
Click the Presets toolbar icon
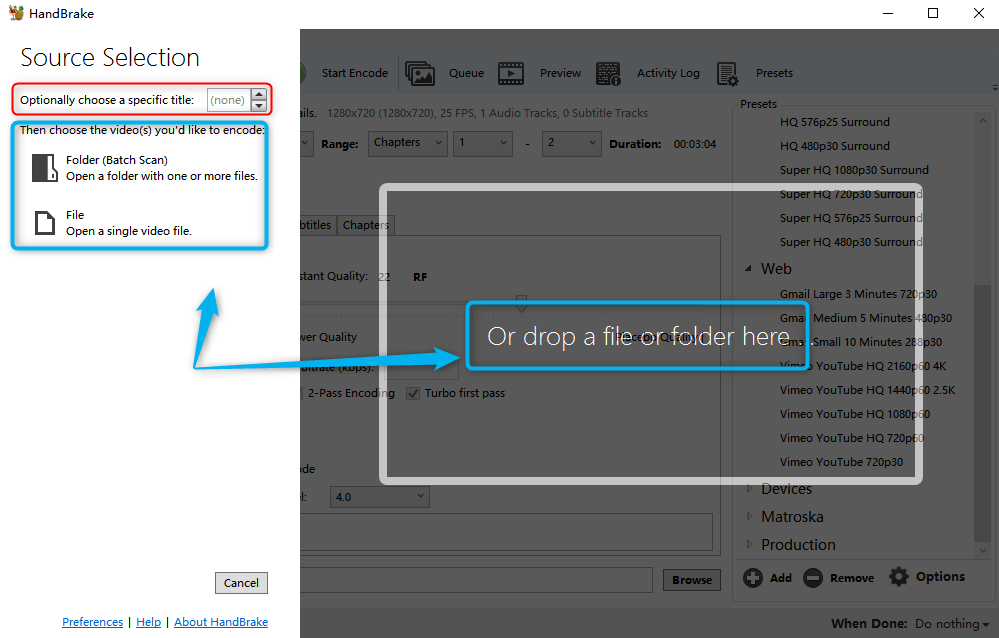728,74
